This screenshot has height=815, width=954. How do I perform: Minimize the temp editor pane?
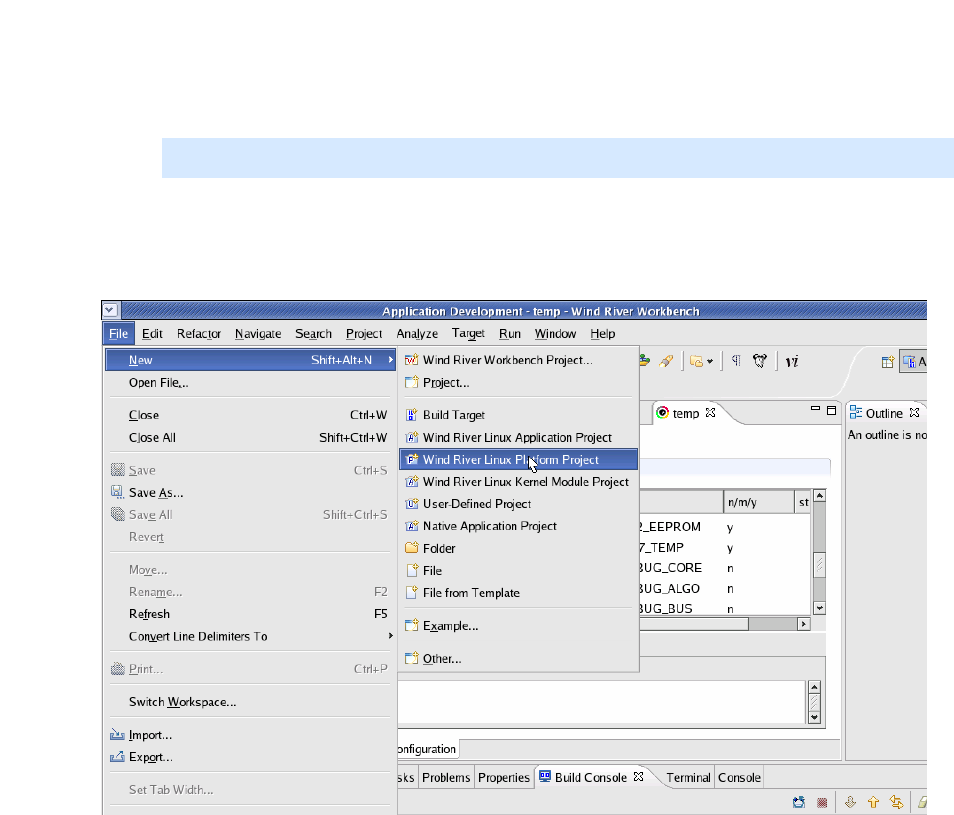pos(815,409)
